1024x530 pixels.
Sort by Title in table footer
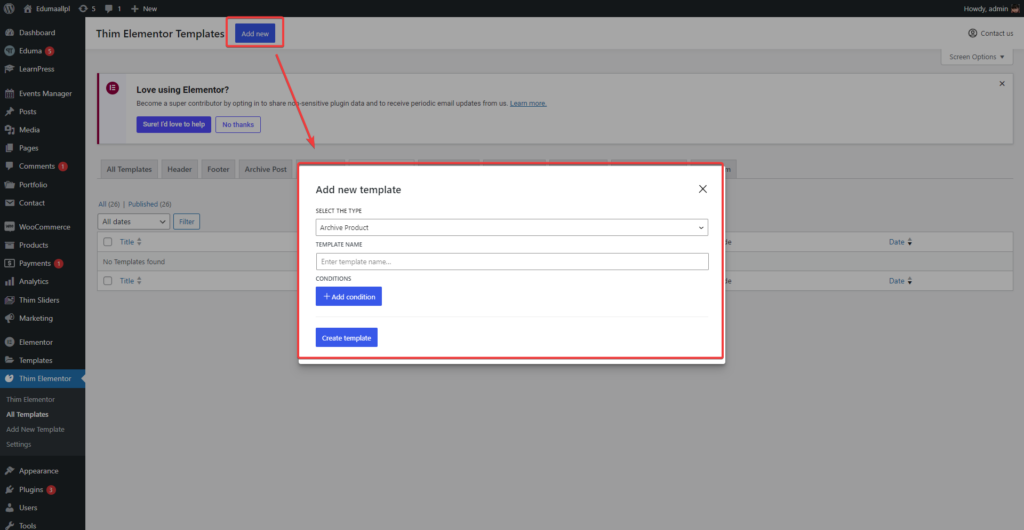pos(131,281)
